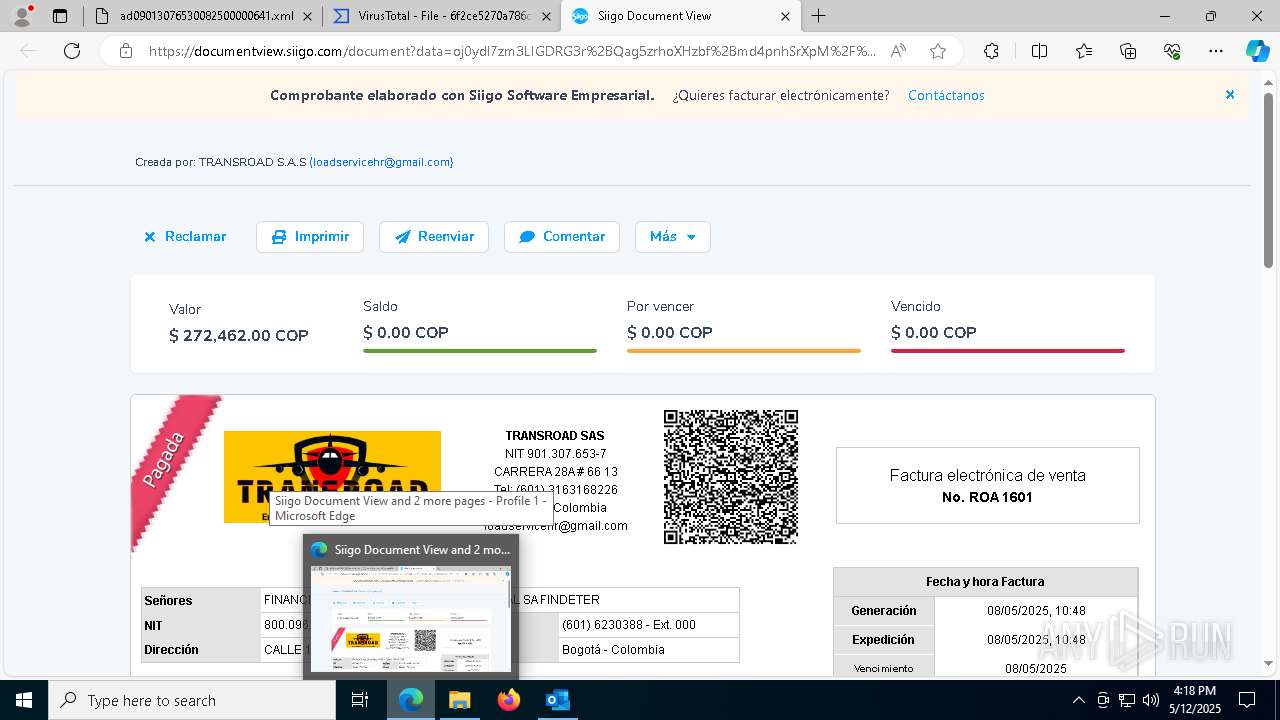The image size is (1280, 720).
Task: Open the tab actions menu icon
Action: click(60, 16)
